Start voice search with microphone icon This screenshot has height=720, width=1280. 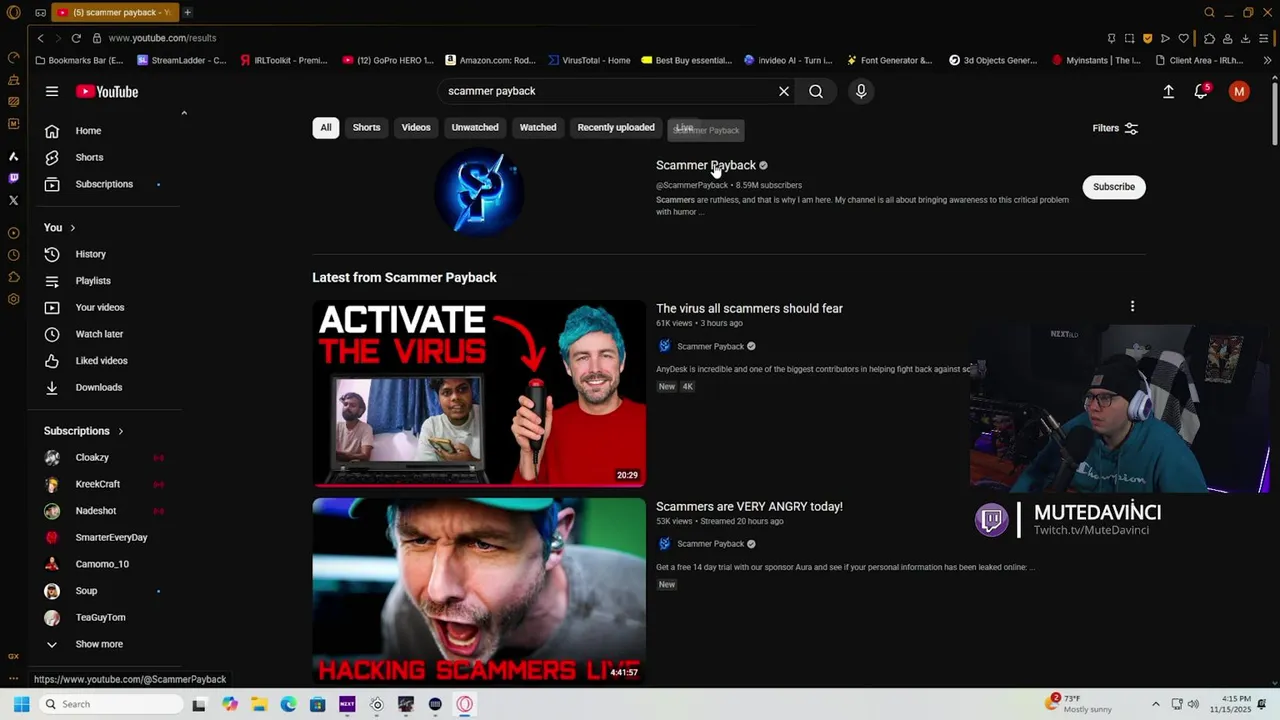tap(861, 91)
